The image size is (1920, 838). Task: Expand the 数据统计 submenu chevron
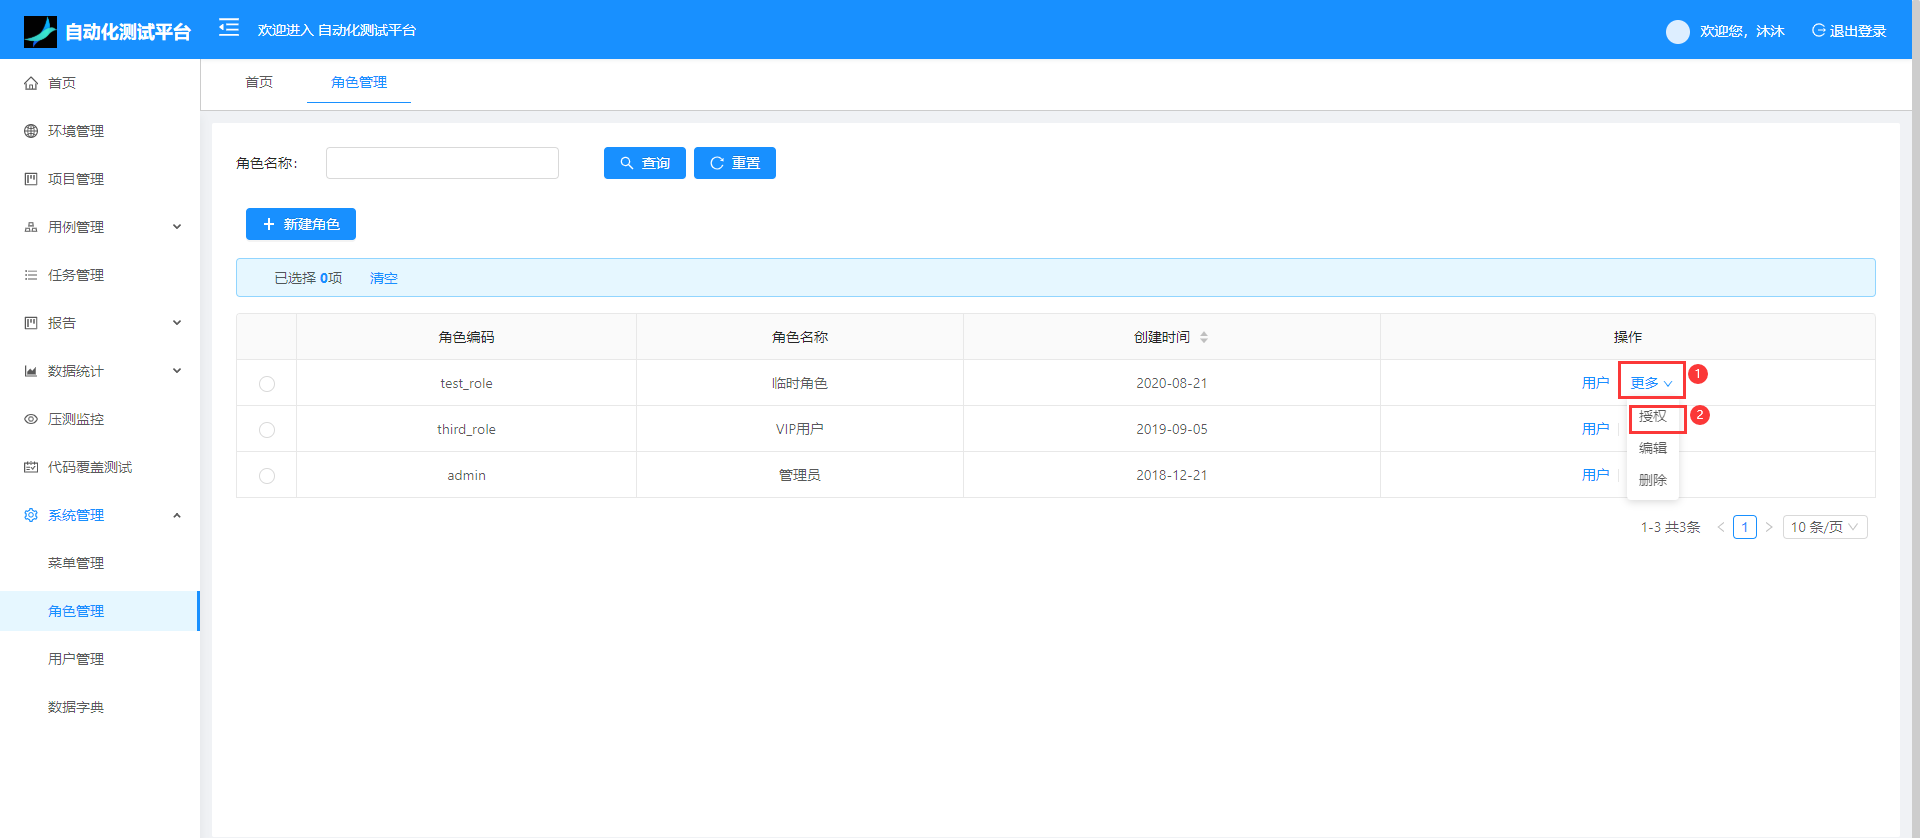(177, 371)
